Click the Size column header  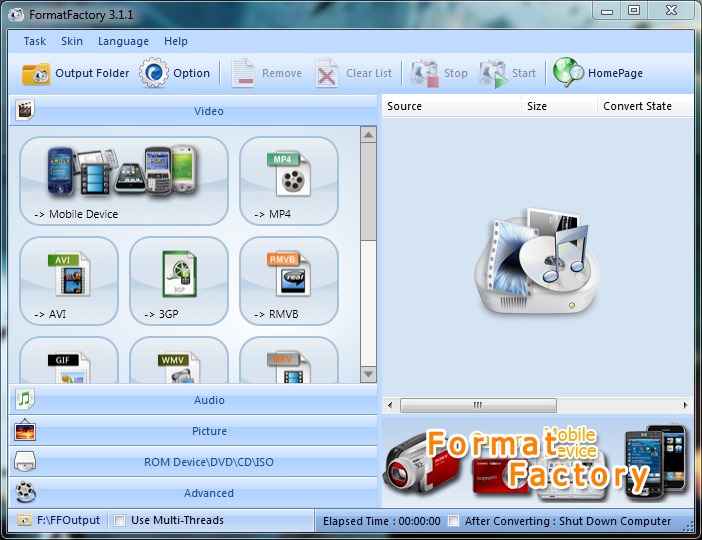pyautogui.click(x=559, y=106)
